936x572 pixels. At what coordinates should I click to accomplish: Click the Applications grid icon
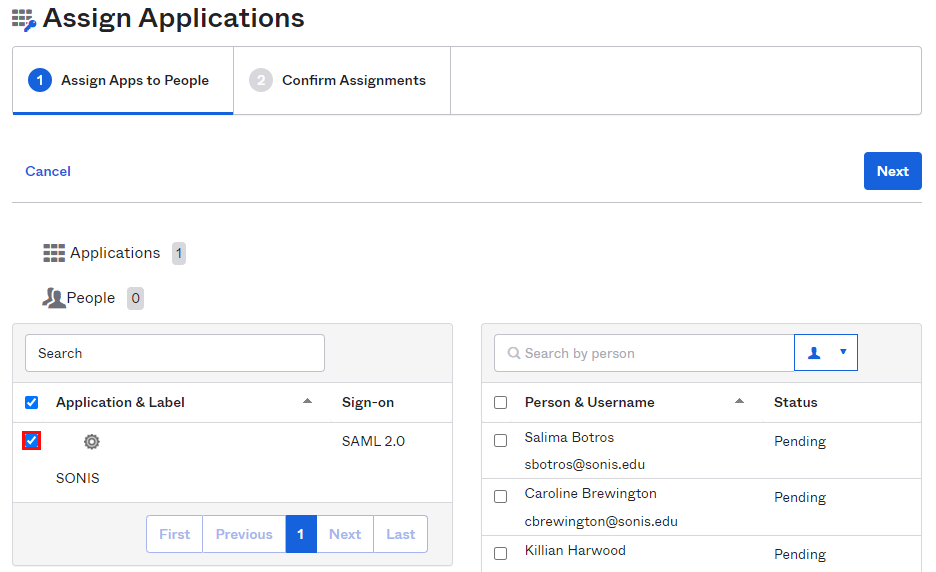54,253
